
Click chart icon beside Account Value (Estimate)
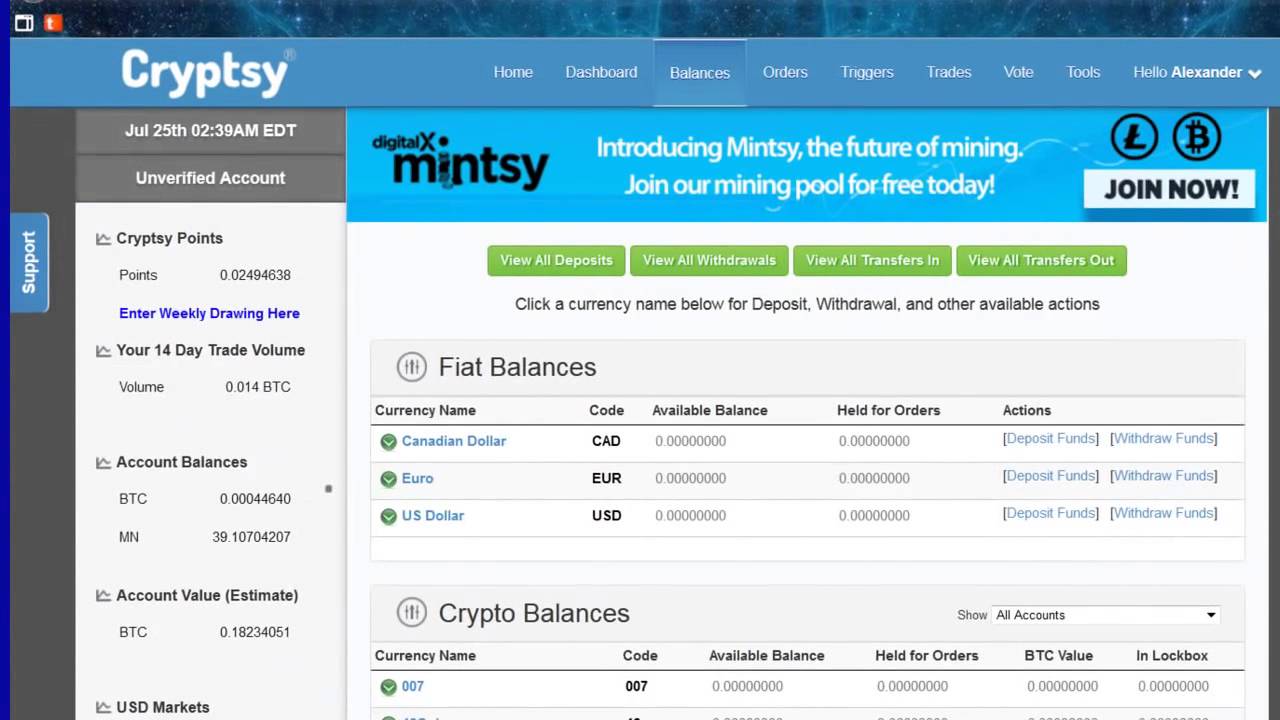[x=103, y=596]
